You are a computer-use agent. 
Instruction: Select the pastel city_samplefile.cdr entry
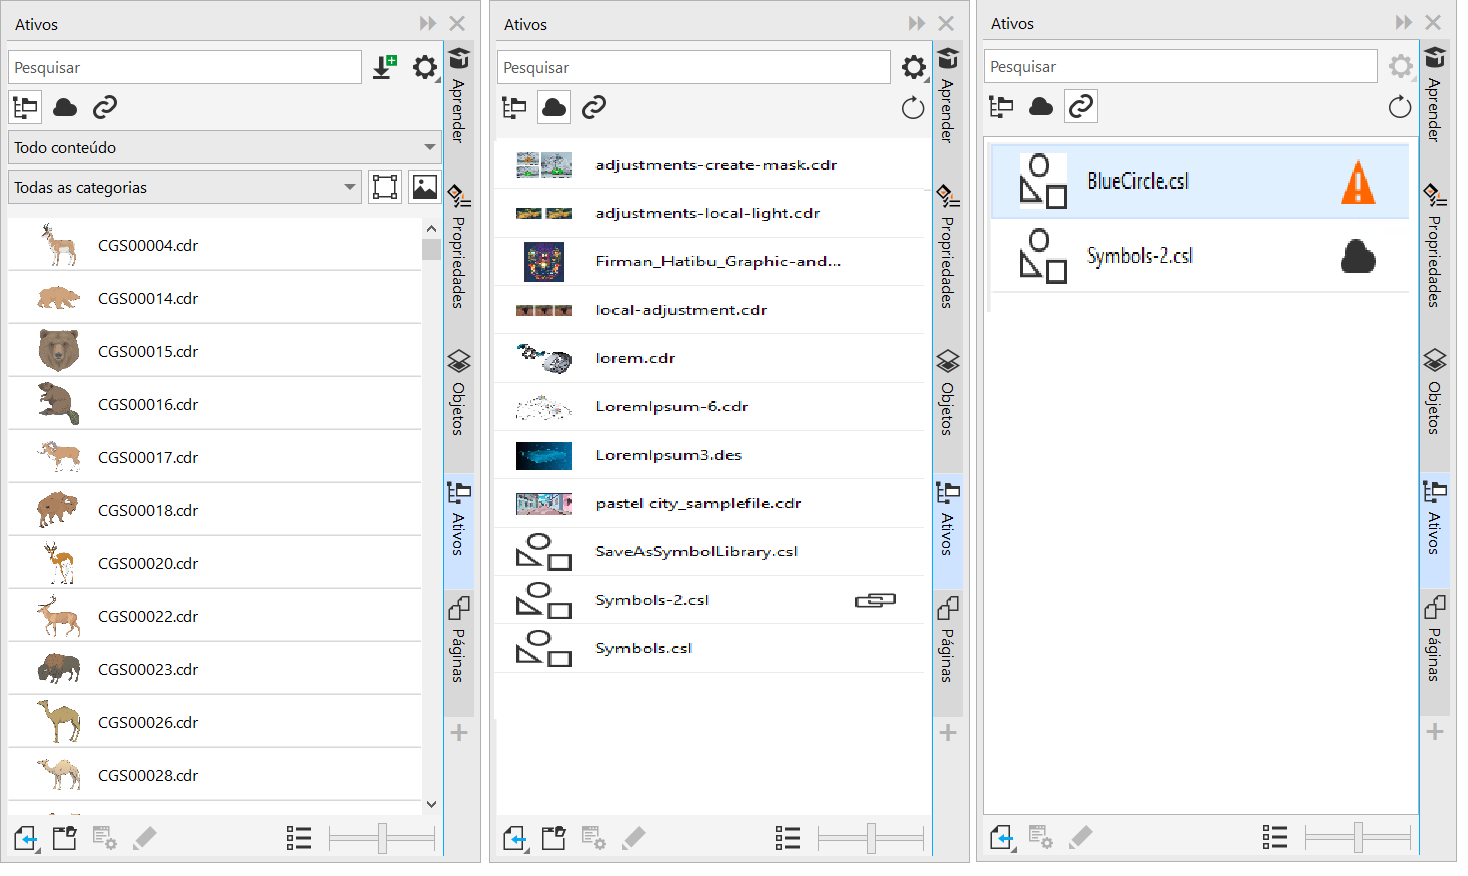(698, 503)
